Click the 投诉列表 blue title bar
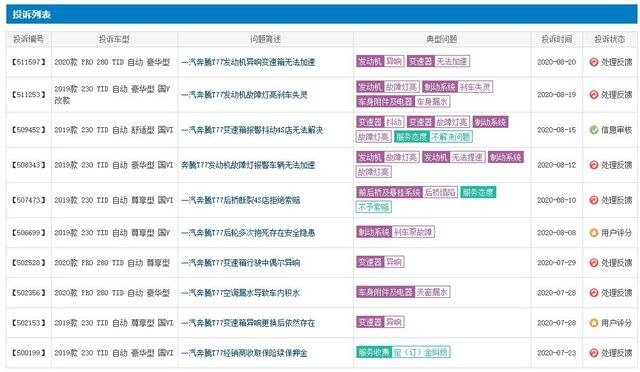This screenshot has height=372, width=640. pyautogui.click(x=322, y=14)
